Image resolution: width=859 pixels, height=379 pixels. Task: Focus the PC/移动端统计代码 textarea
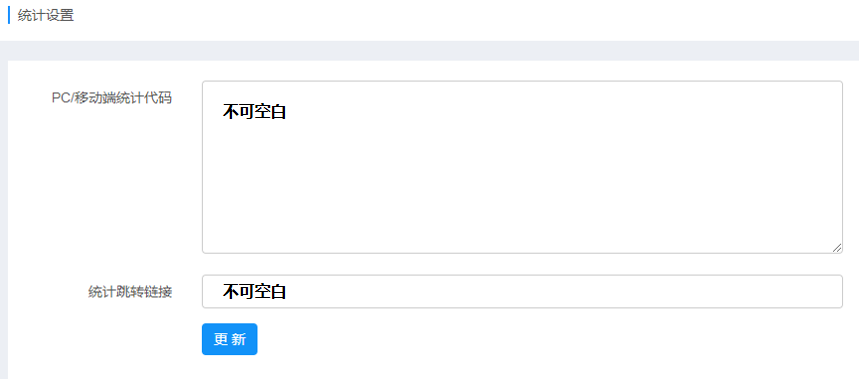click(522, 167)
